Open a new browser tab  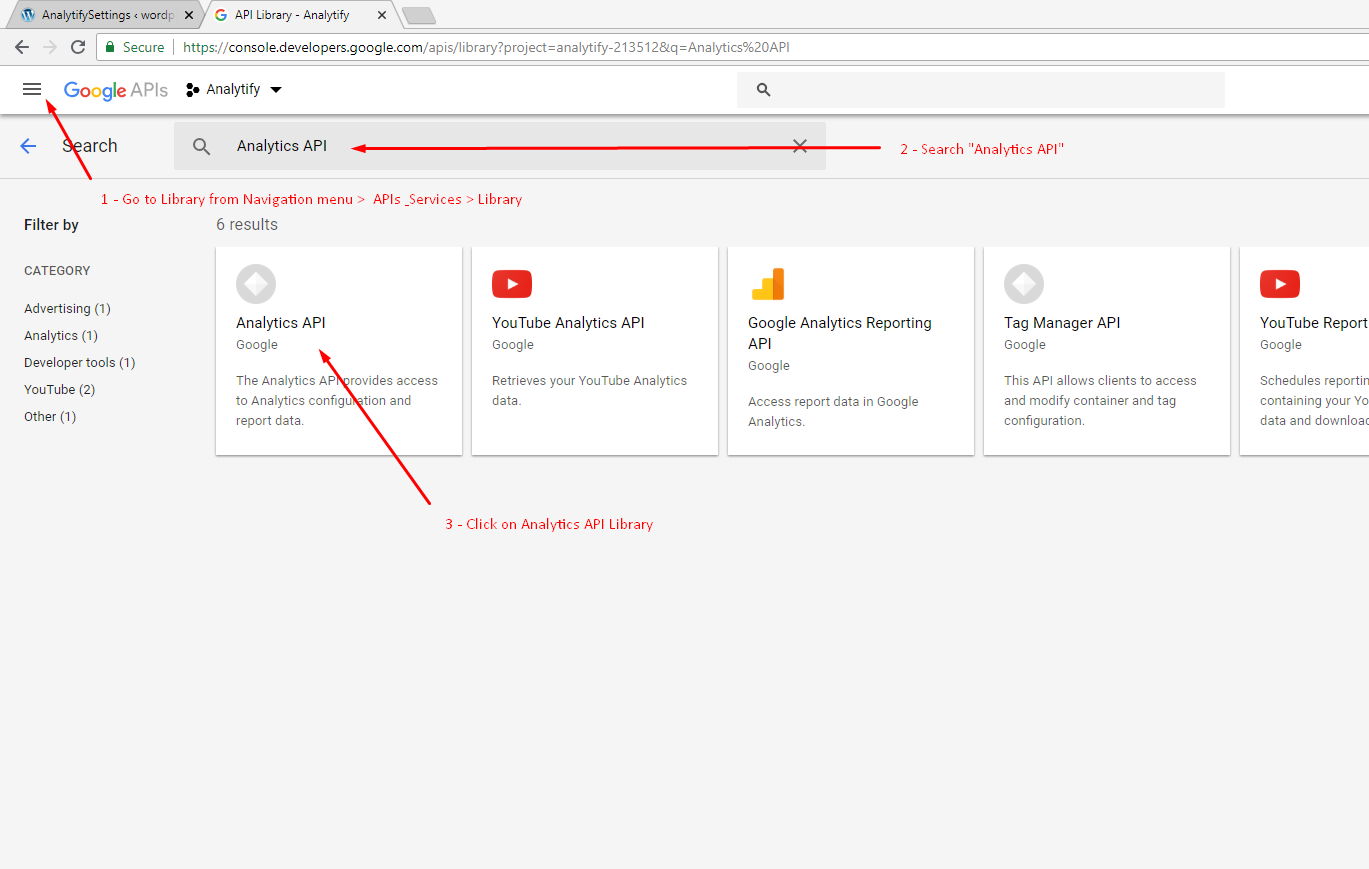(418, 15)
